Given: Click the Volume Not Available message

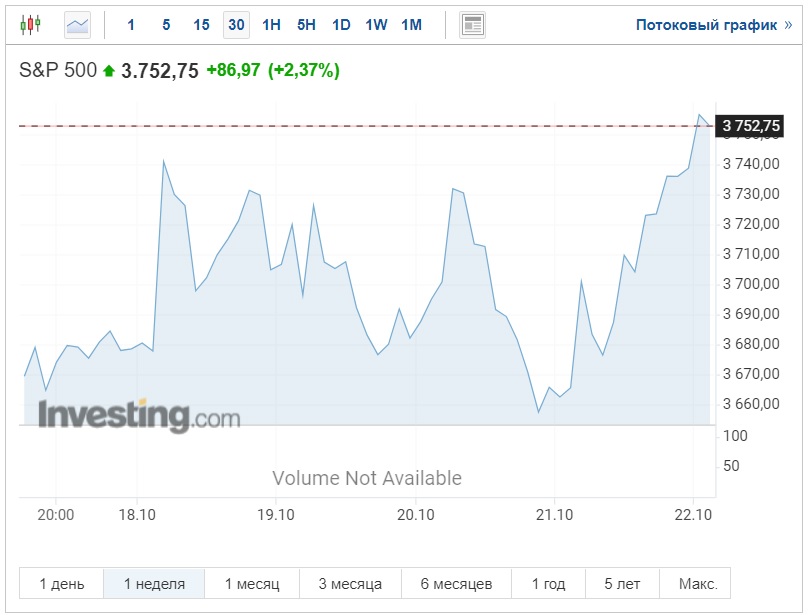Looking at the screenshot, I should point(367,478).
